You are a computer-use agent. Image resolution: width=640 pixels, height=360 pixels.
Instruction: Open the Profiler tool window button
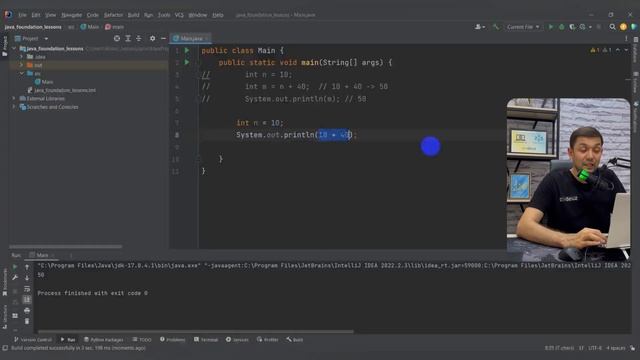click(267, 340)
